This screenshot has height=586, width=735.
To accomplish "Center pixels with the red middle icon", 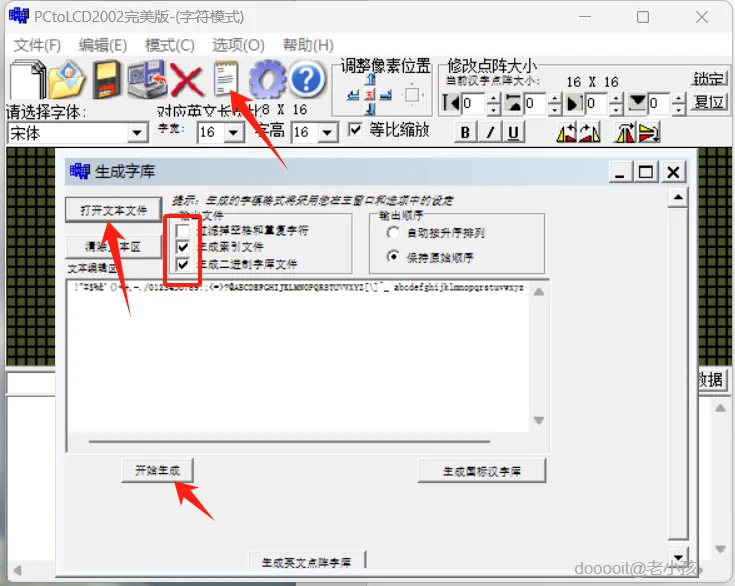I will click(x=370, y=96).
